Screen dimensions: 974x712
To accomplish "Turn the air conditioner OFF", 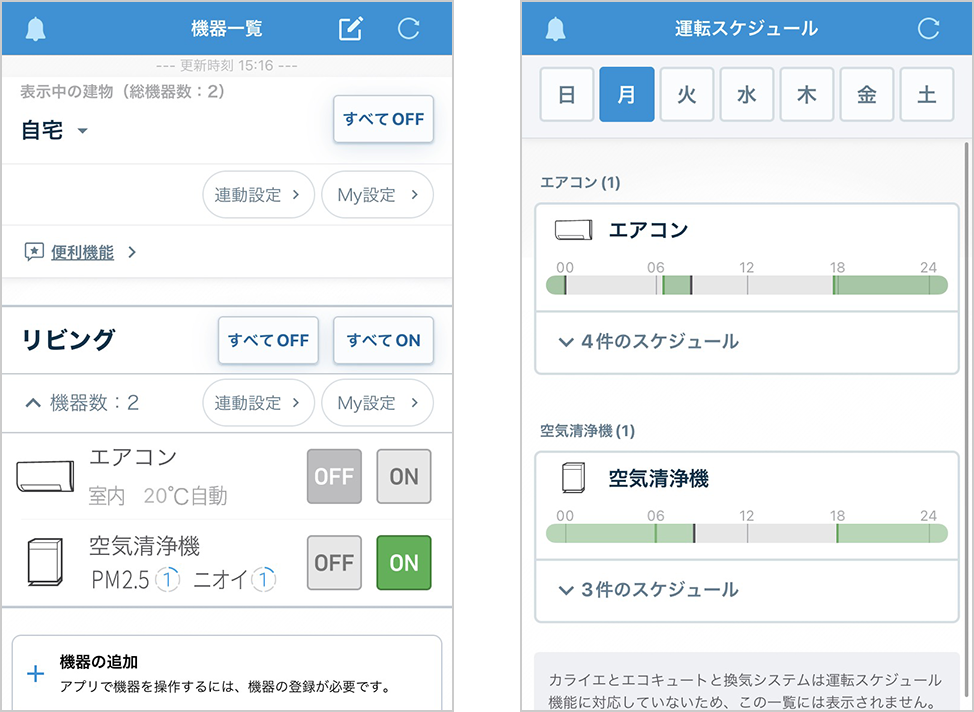I will click(x=334, y=476).
